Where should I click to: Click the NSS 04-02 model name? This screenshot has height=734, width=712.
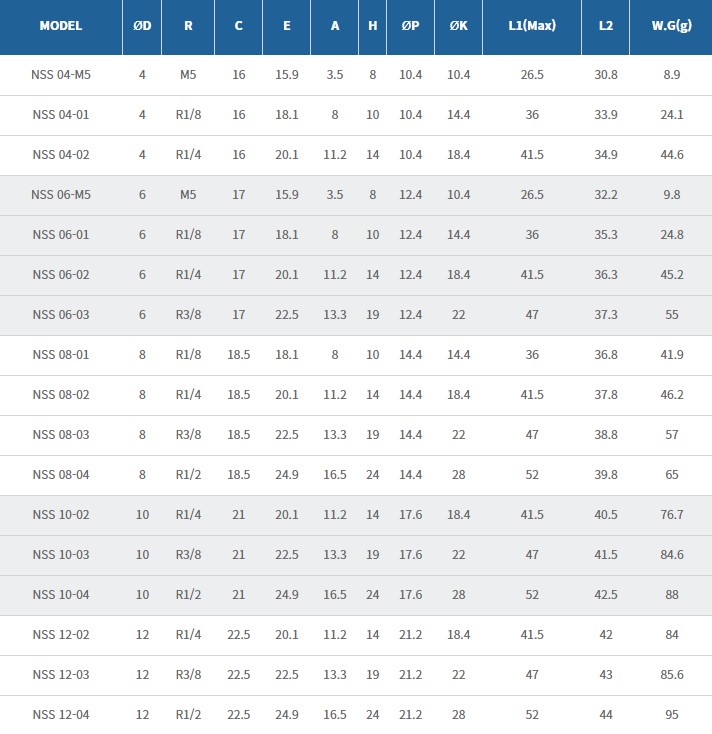[61, 155]
